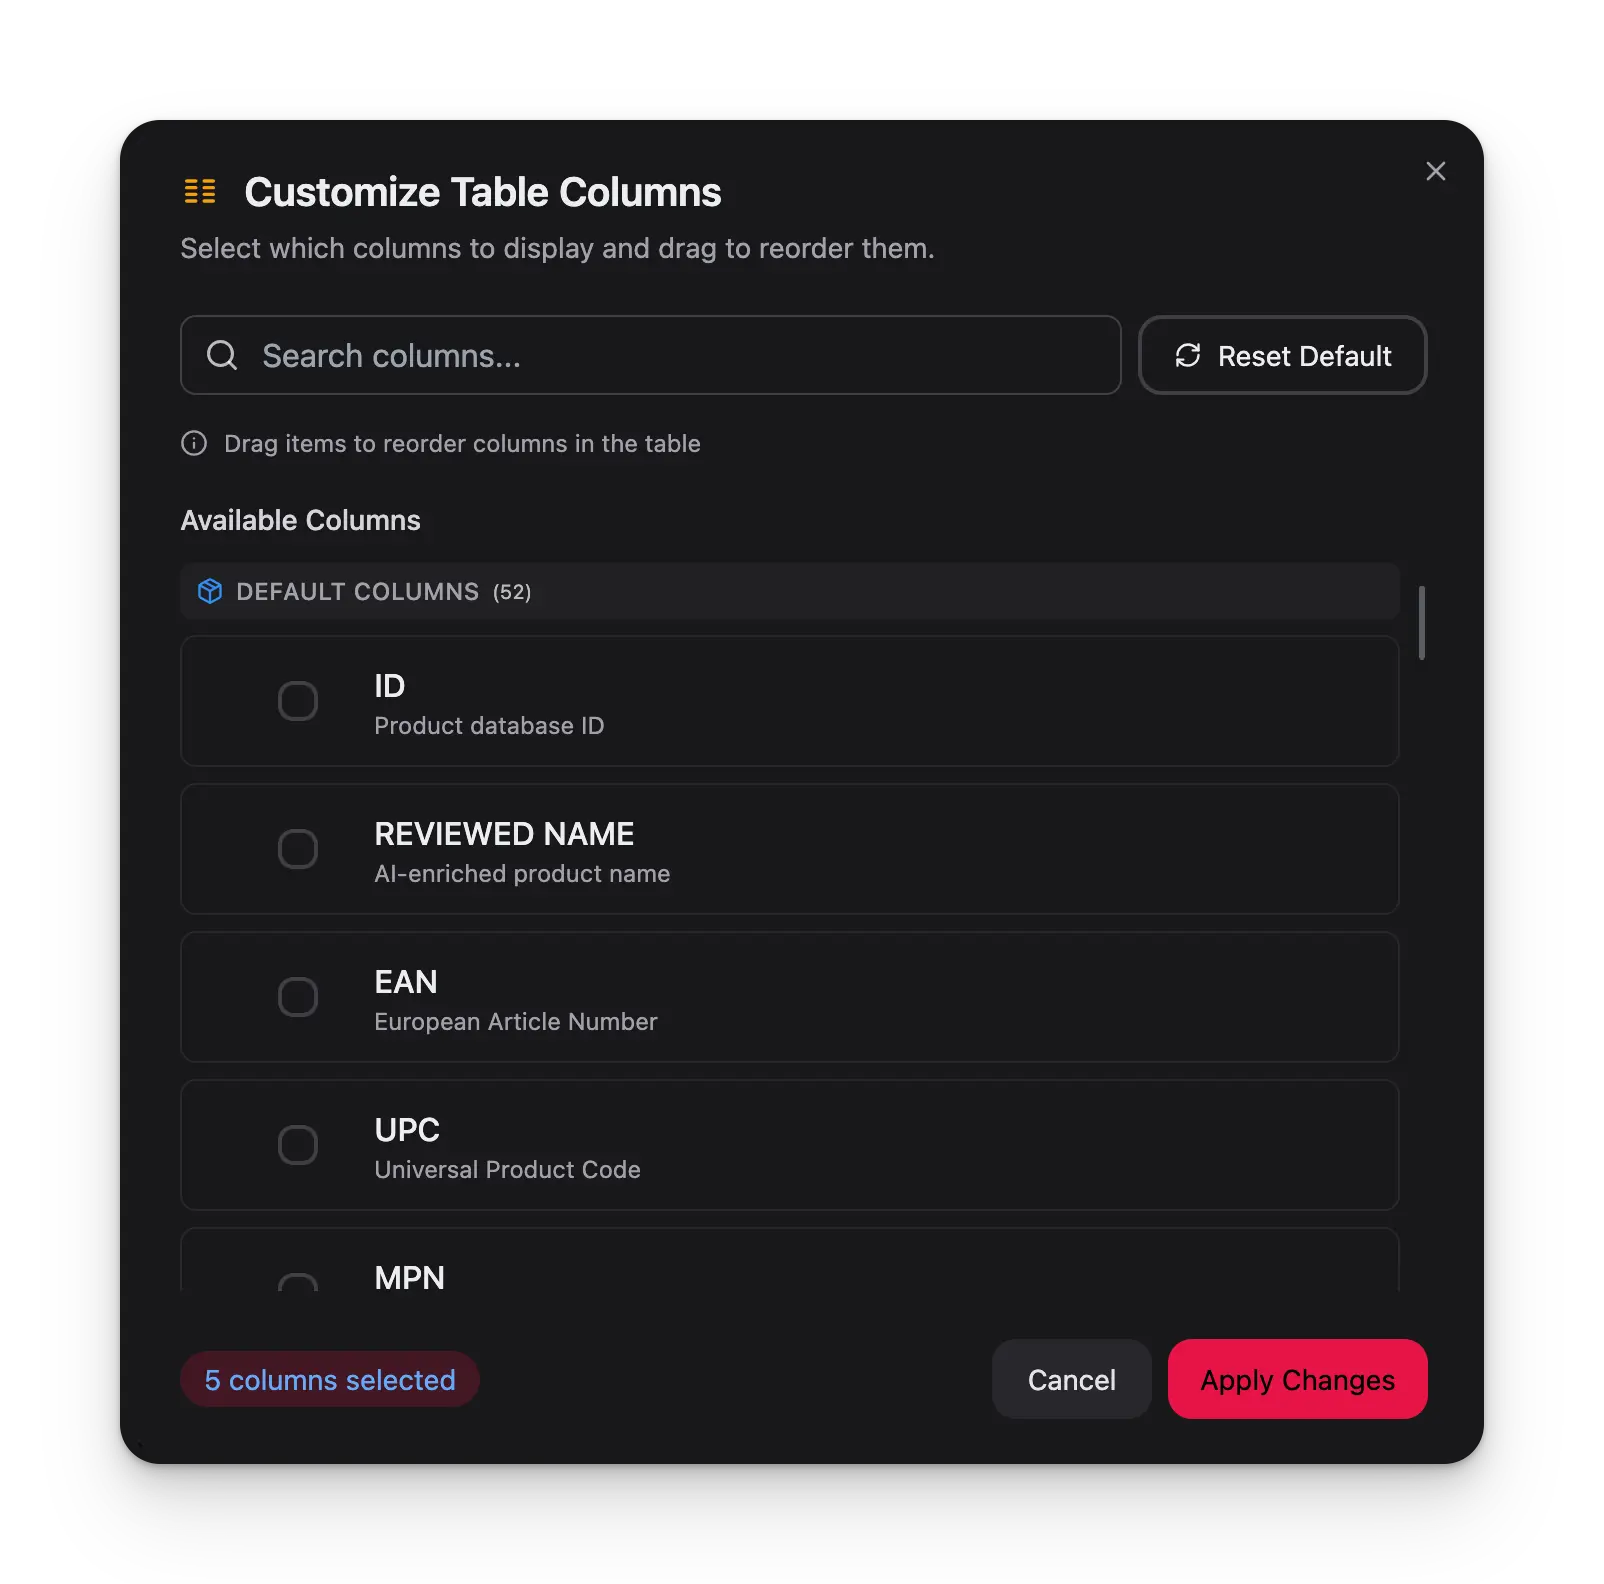Check the MPN column checkbox
This screenshot has height=1584, width=1604.
click(x=298, y=1285)
